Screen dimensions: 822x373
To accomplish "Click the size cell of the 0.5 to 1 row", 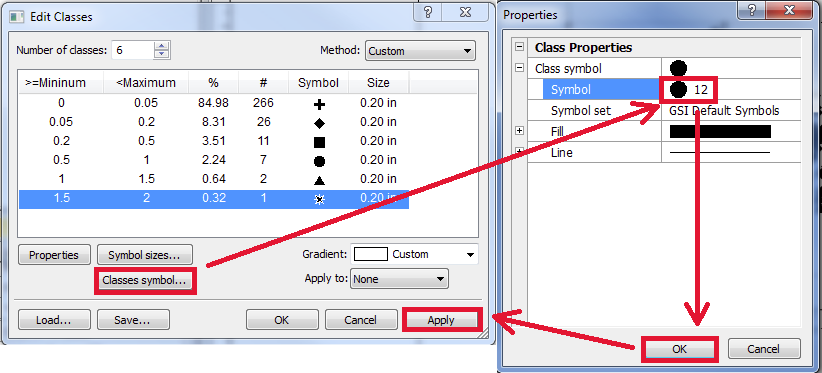I will tap(378, 160).
